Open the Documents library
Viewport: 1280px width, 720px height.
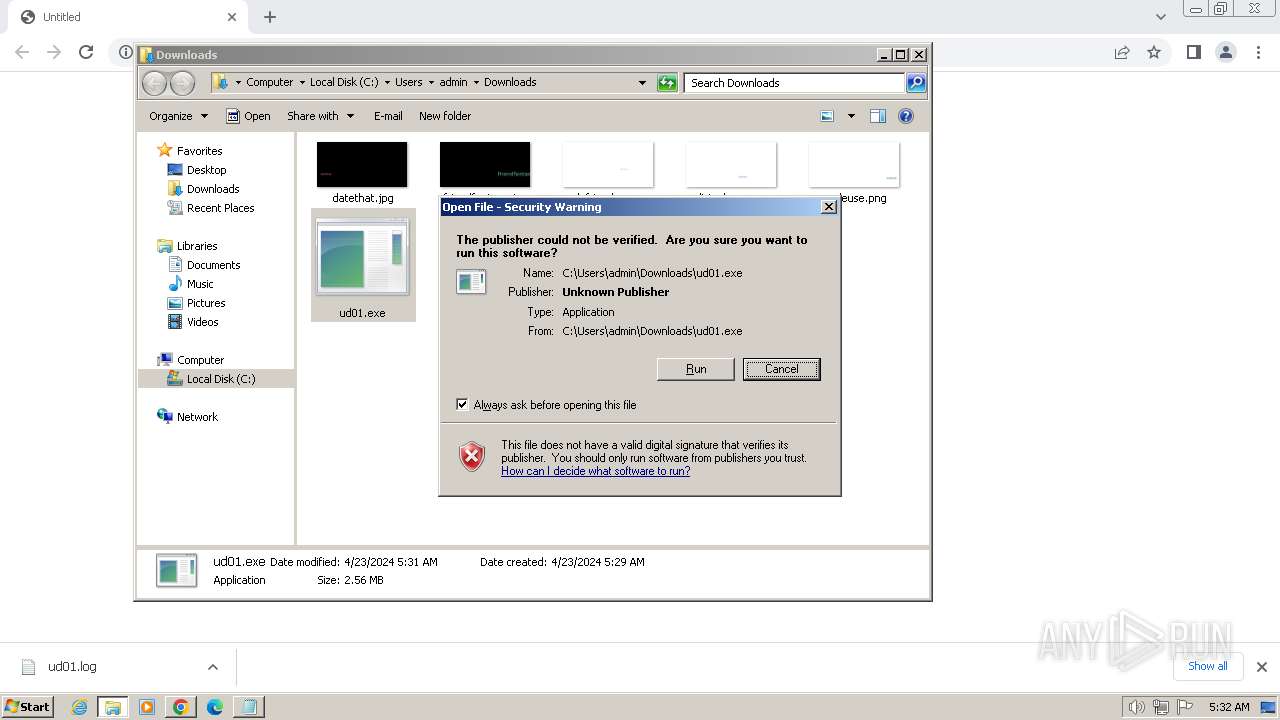213,265
